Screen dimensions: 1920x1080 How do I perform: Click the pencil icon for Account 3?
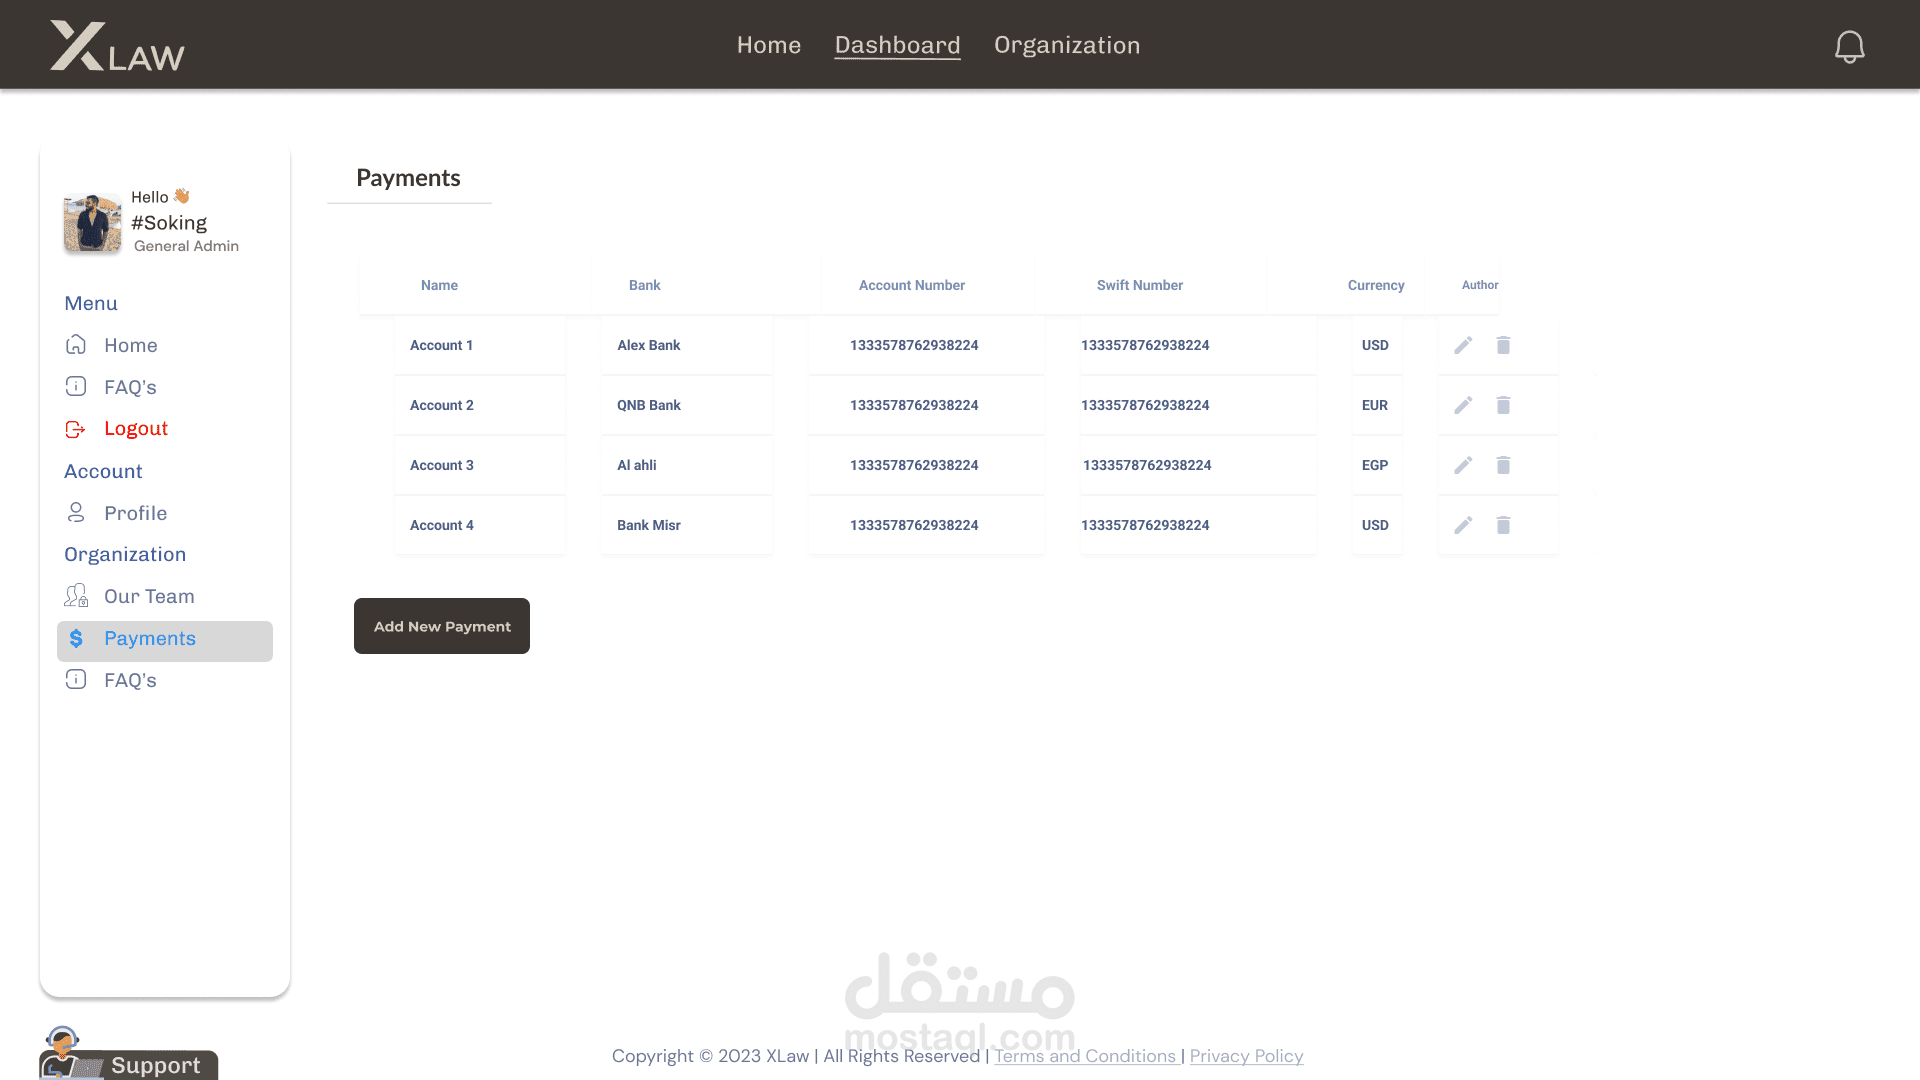point(1463,465)
